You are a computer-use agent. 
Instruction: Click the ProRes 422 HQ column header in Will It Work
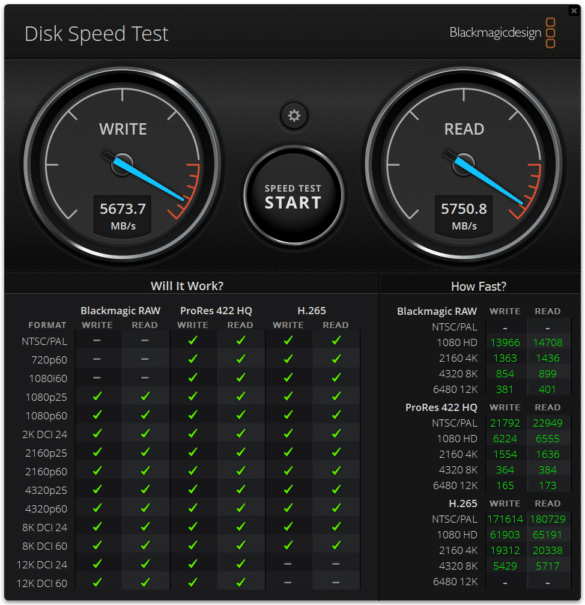[216, 311]
